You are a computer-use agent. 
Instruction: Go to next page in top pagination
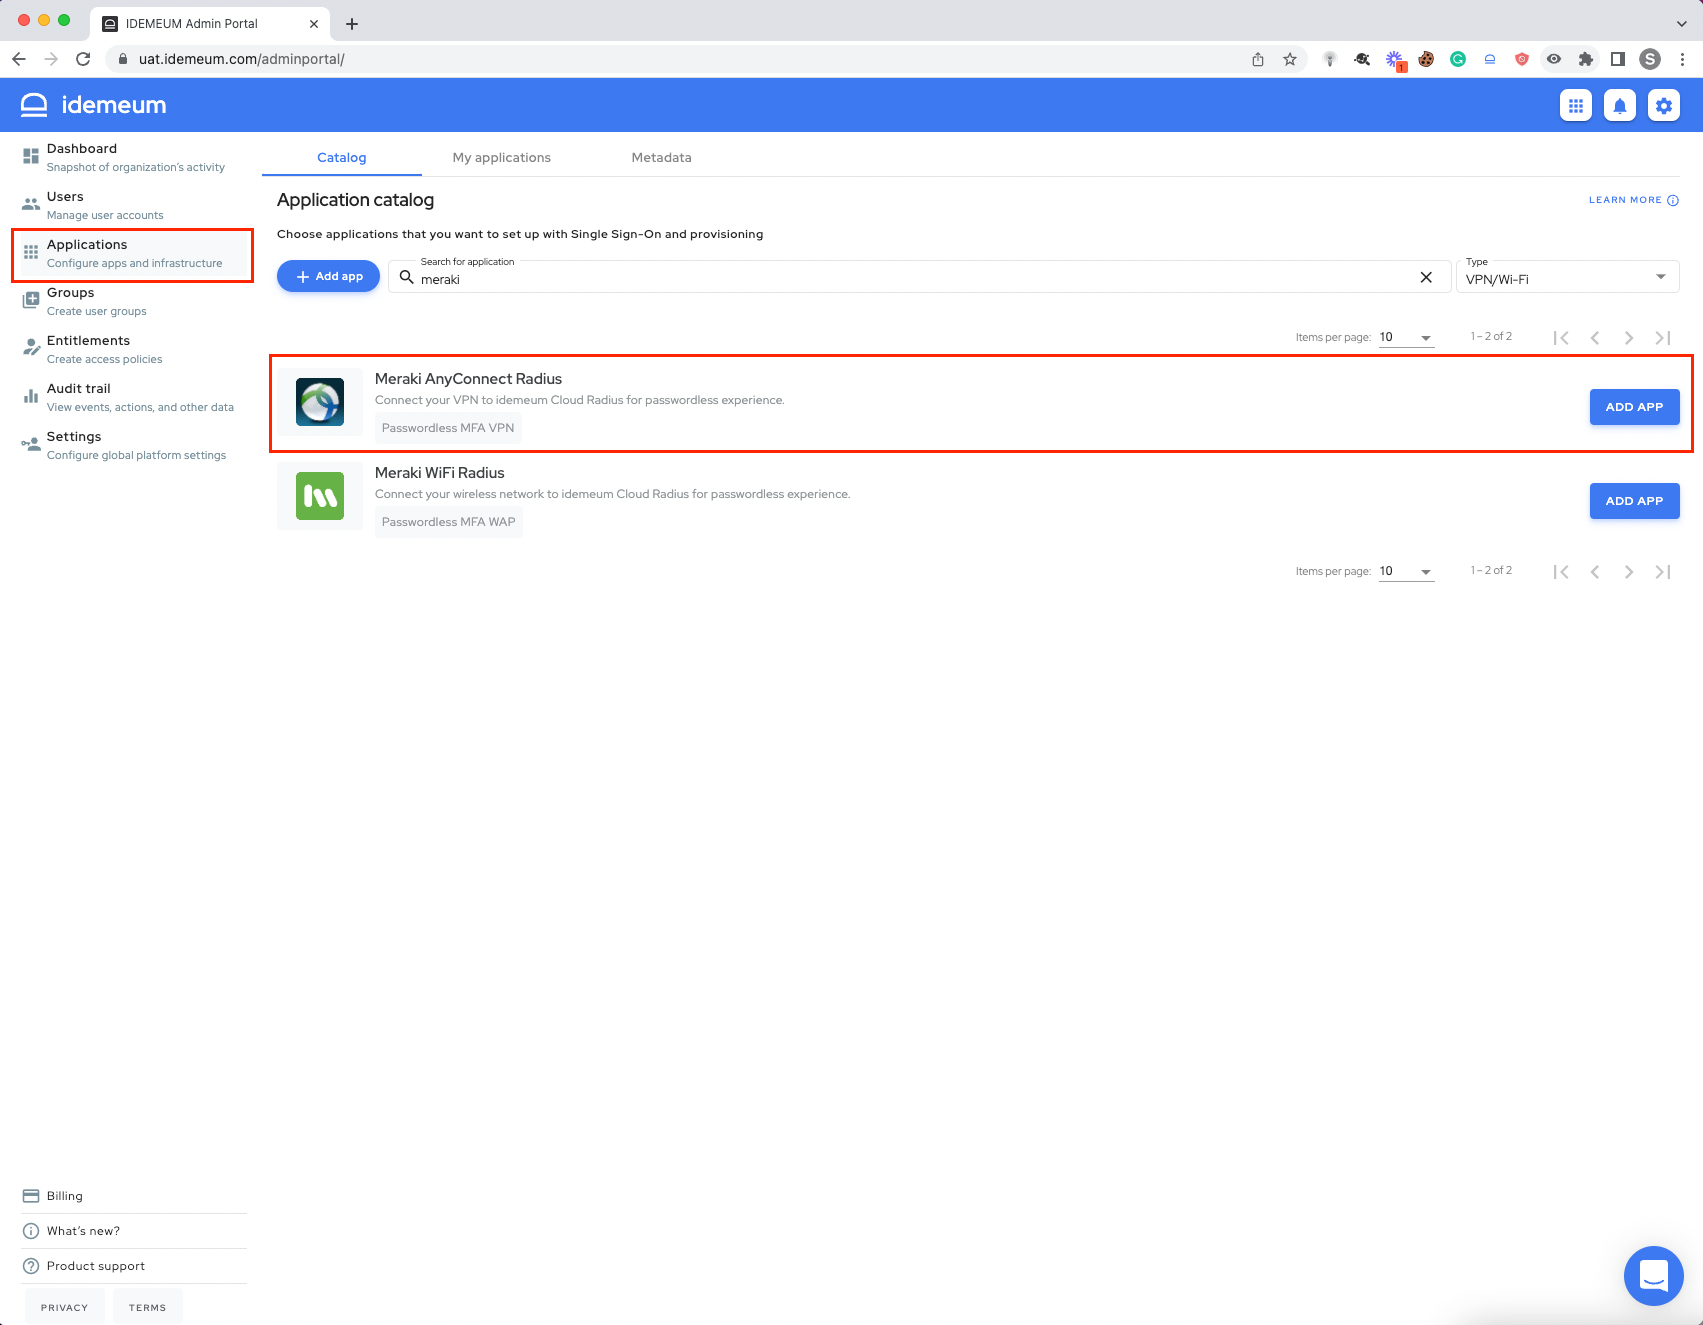(1629, 338)
